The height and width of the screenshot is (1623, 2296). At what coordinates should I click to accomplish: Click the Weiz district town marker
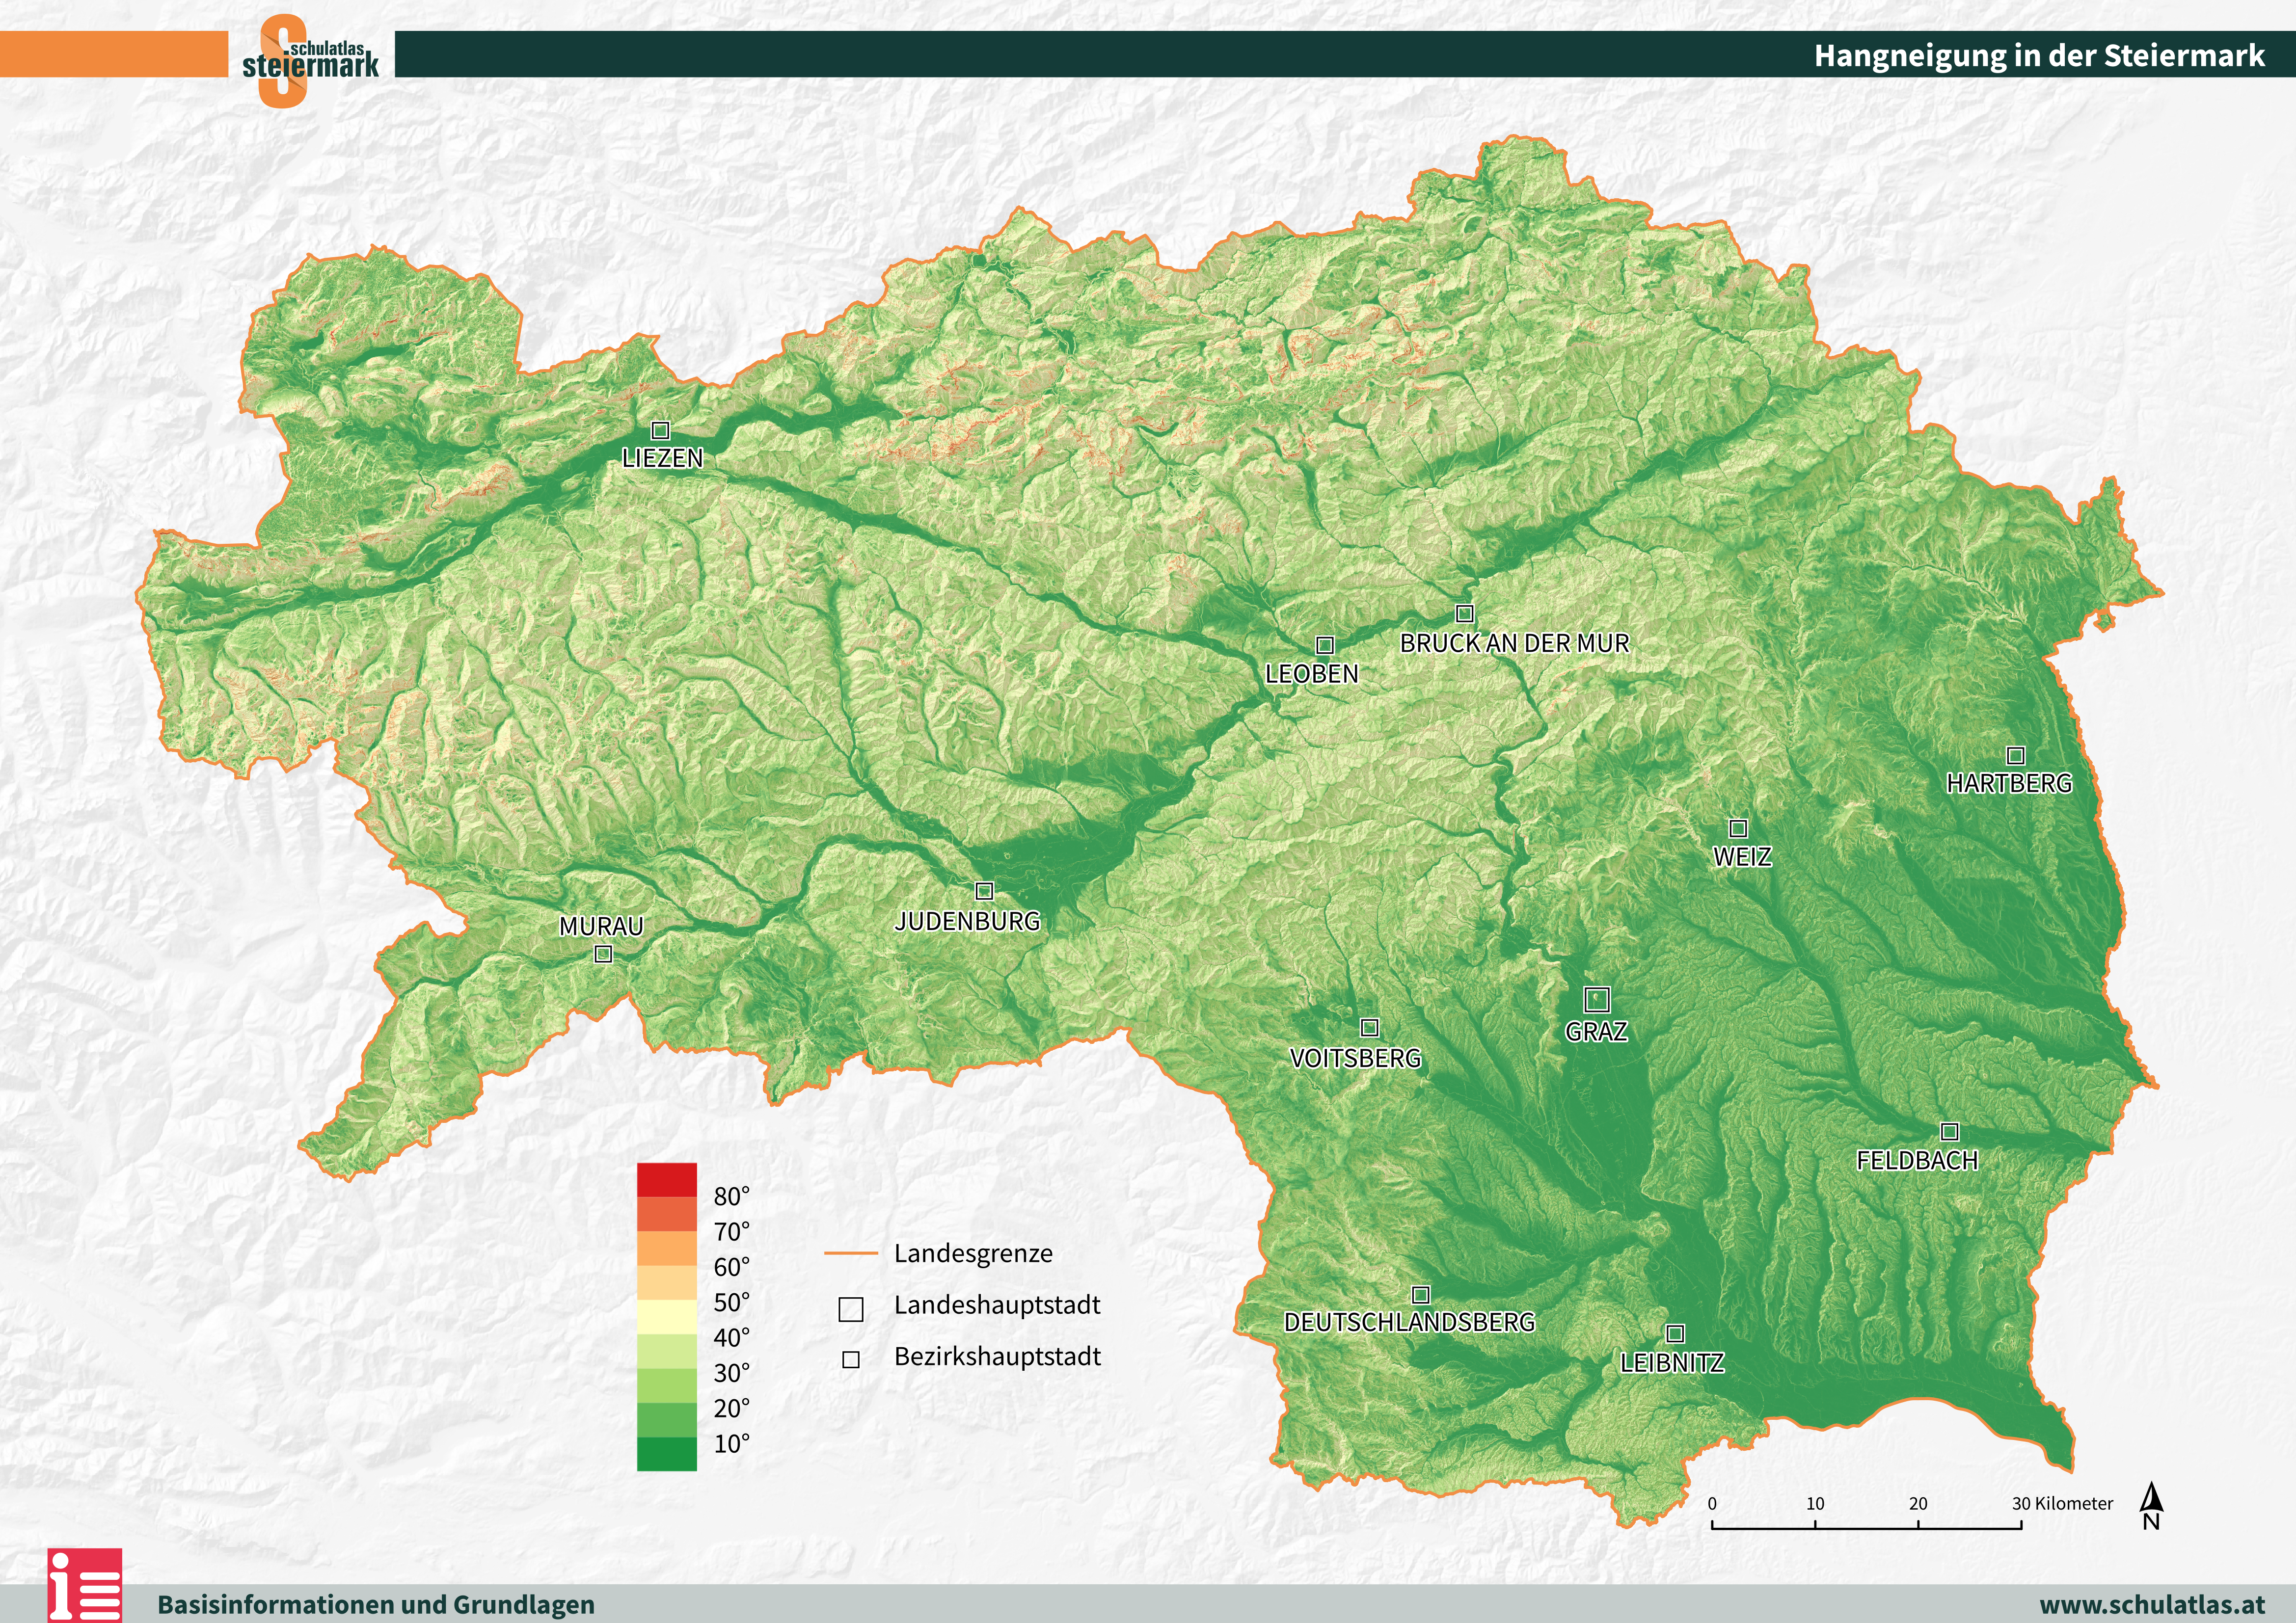1738,828
